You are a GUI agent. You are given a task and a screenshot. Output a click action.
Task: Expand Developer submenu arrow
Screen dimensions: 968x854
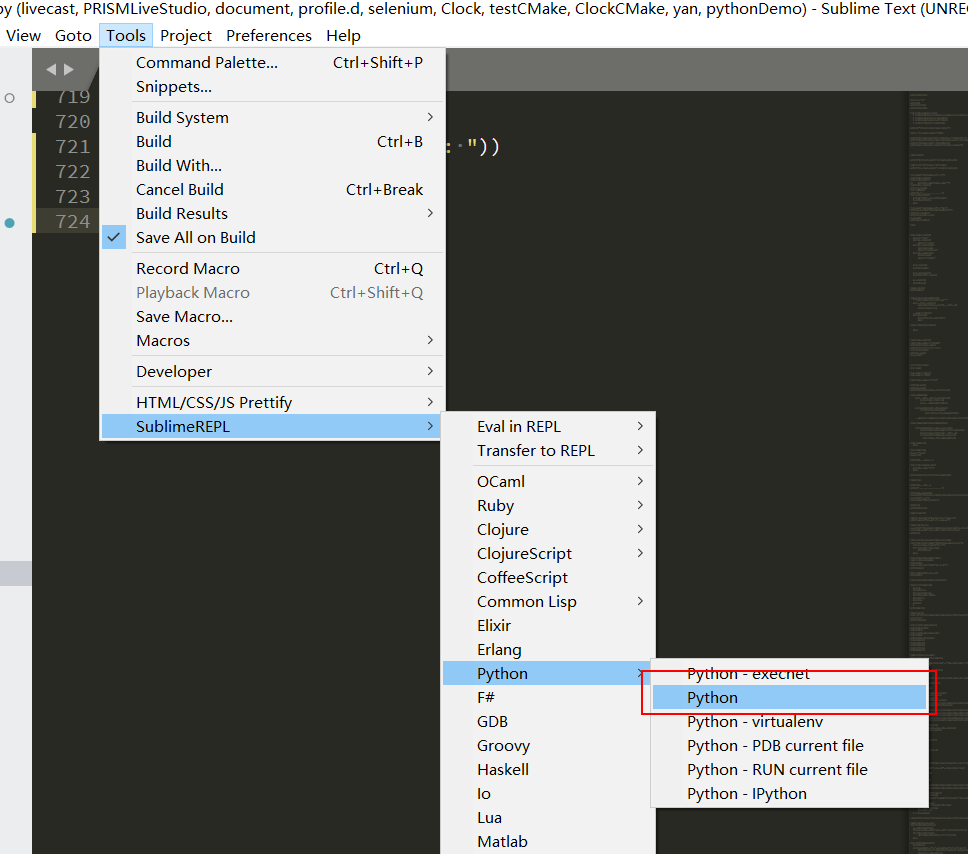coord(430,371)
